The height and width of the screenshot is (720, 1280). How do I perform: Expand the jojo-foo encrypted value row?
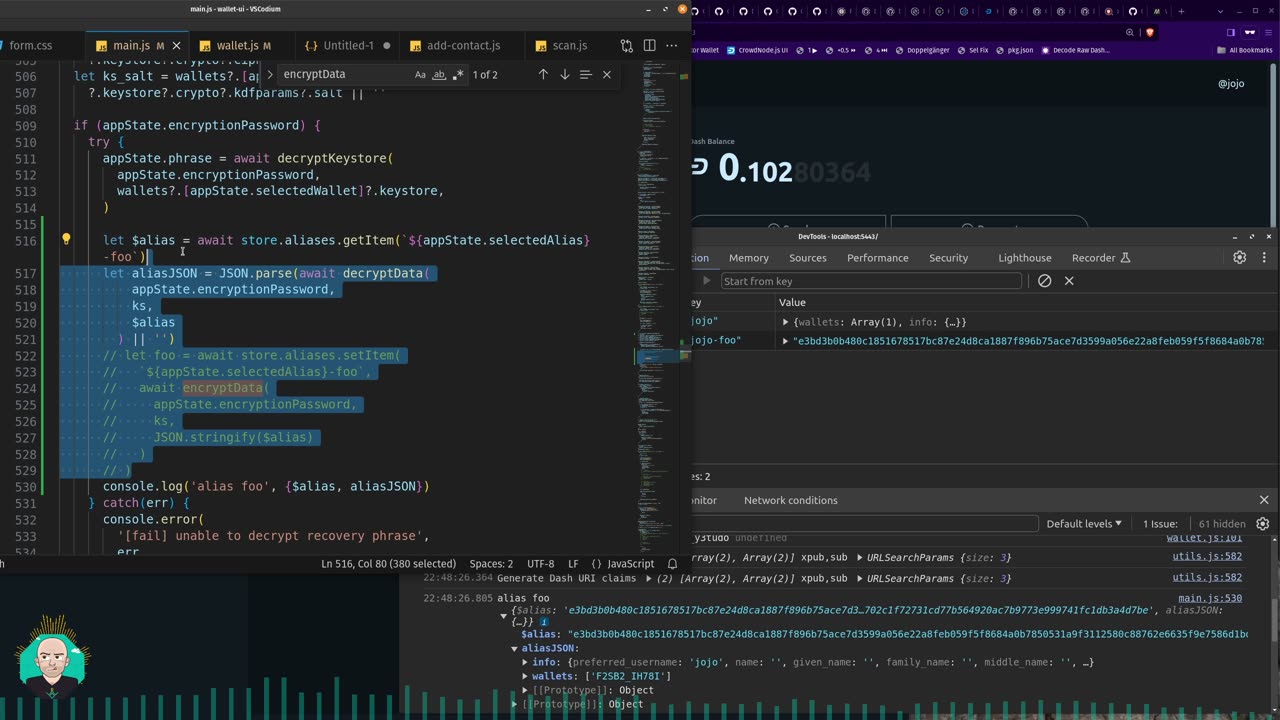[x=786, y=341]
